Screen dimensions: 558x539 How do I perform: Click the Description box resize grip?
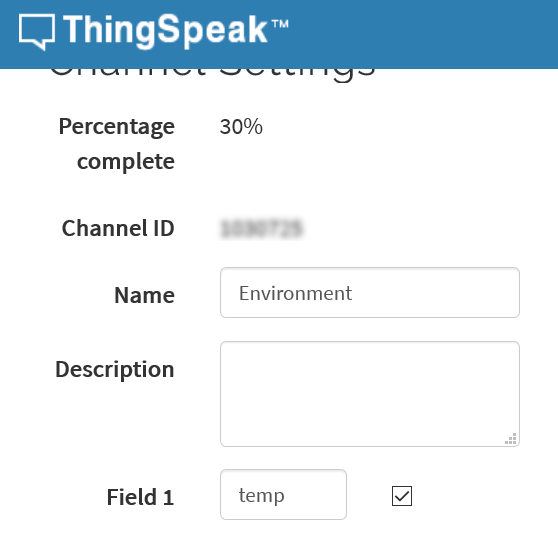(511, 439)
